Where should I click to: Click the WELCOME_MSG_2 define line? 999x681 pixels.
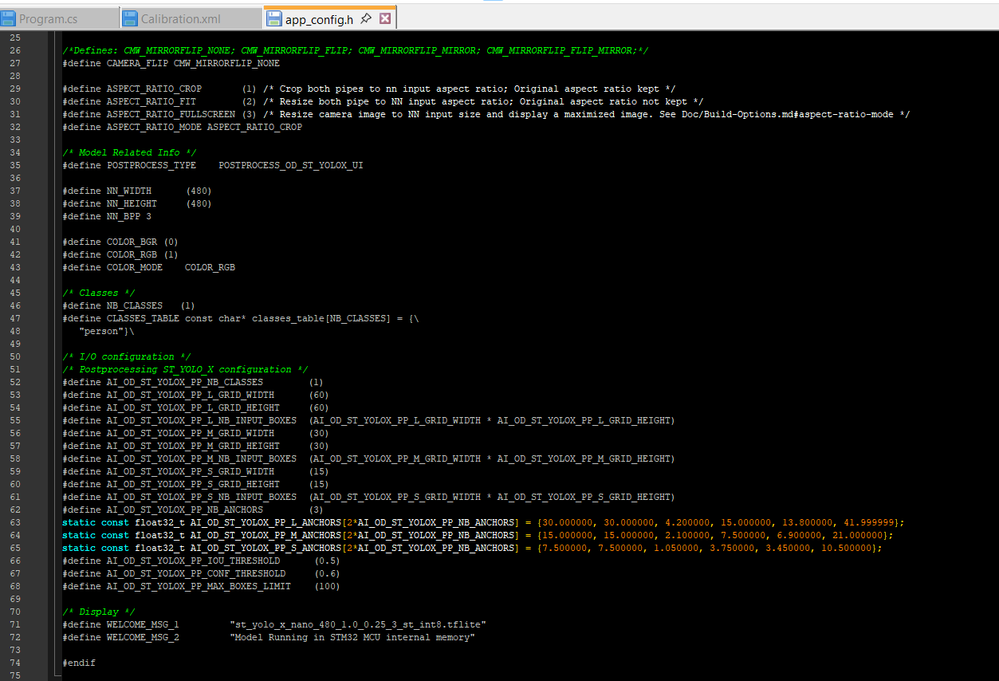[x=268, y=636]
